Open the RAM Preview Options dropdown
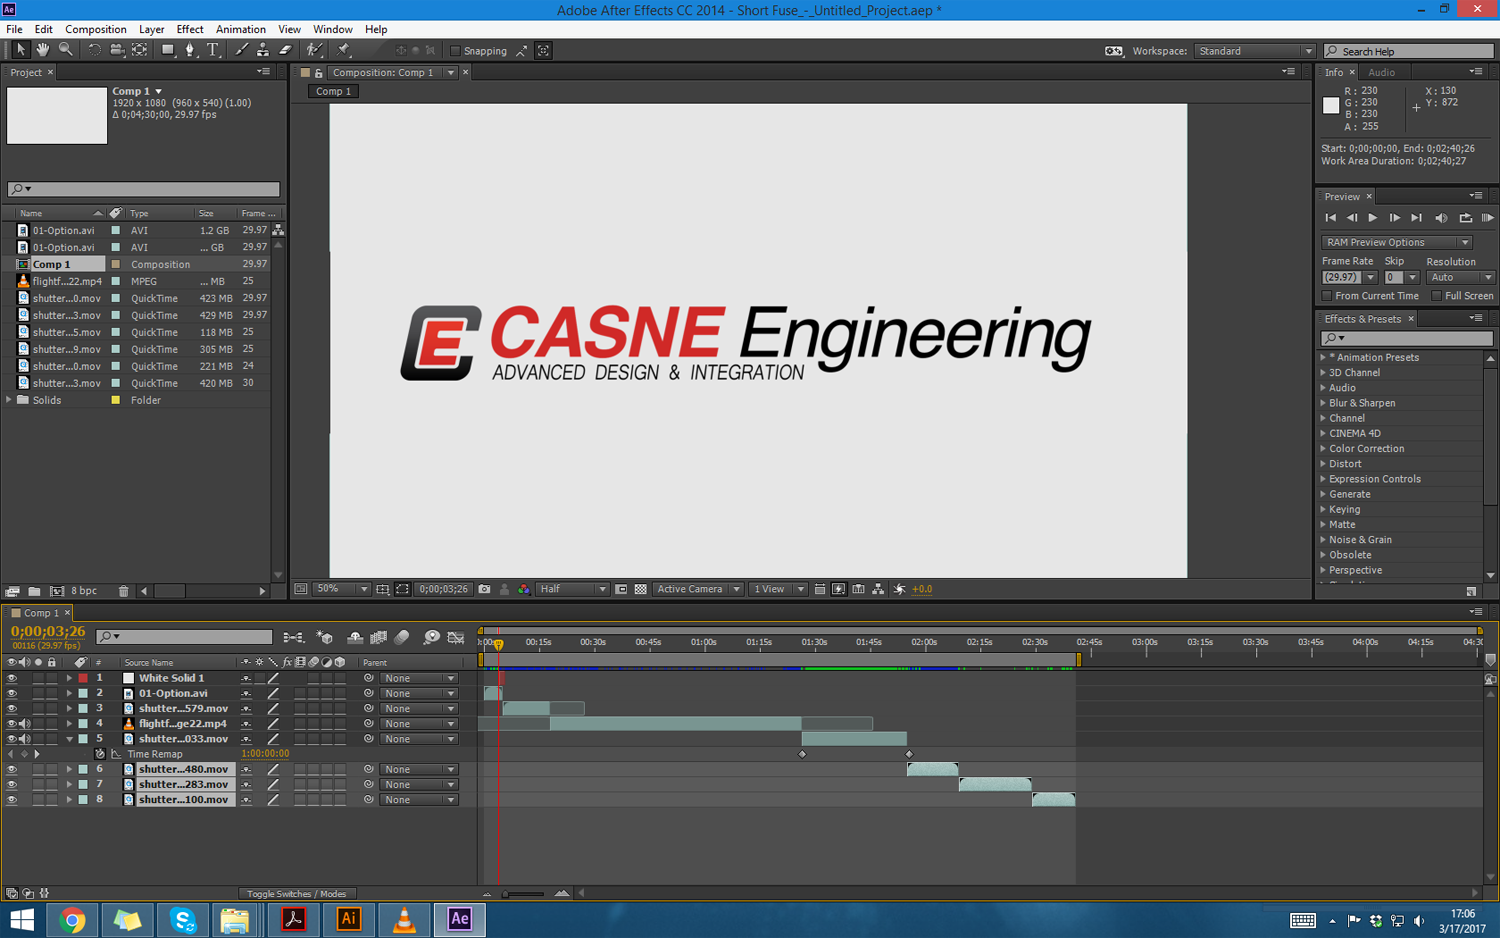 (1396, 242)
